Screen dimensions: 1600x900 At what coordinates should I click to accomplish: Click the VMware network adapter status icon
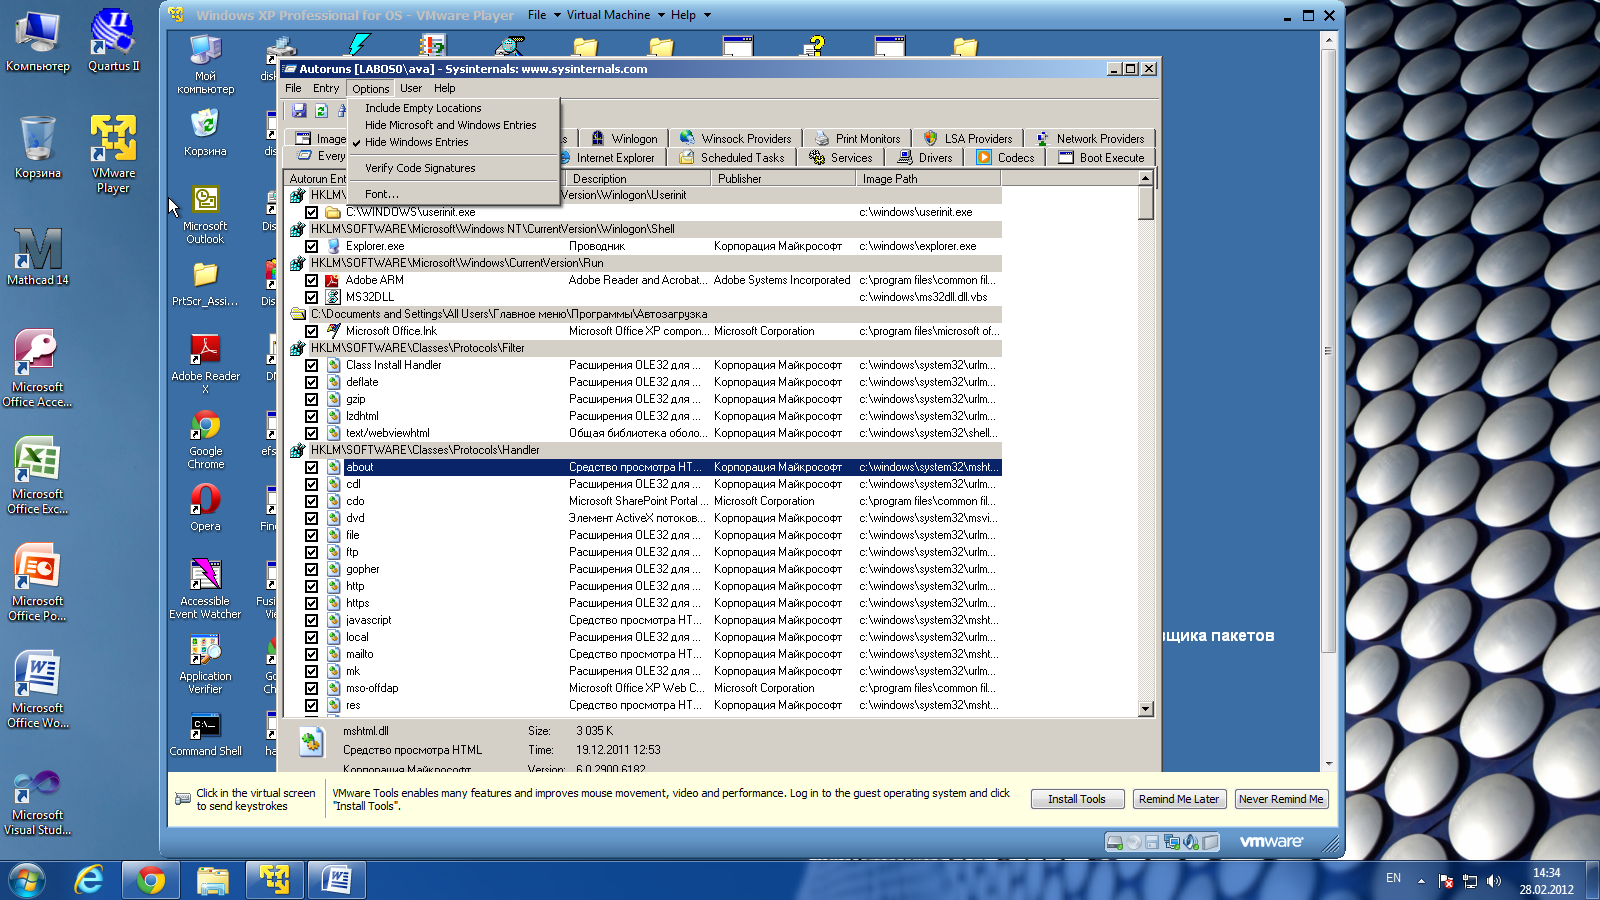click(1172, 842)
